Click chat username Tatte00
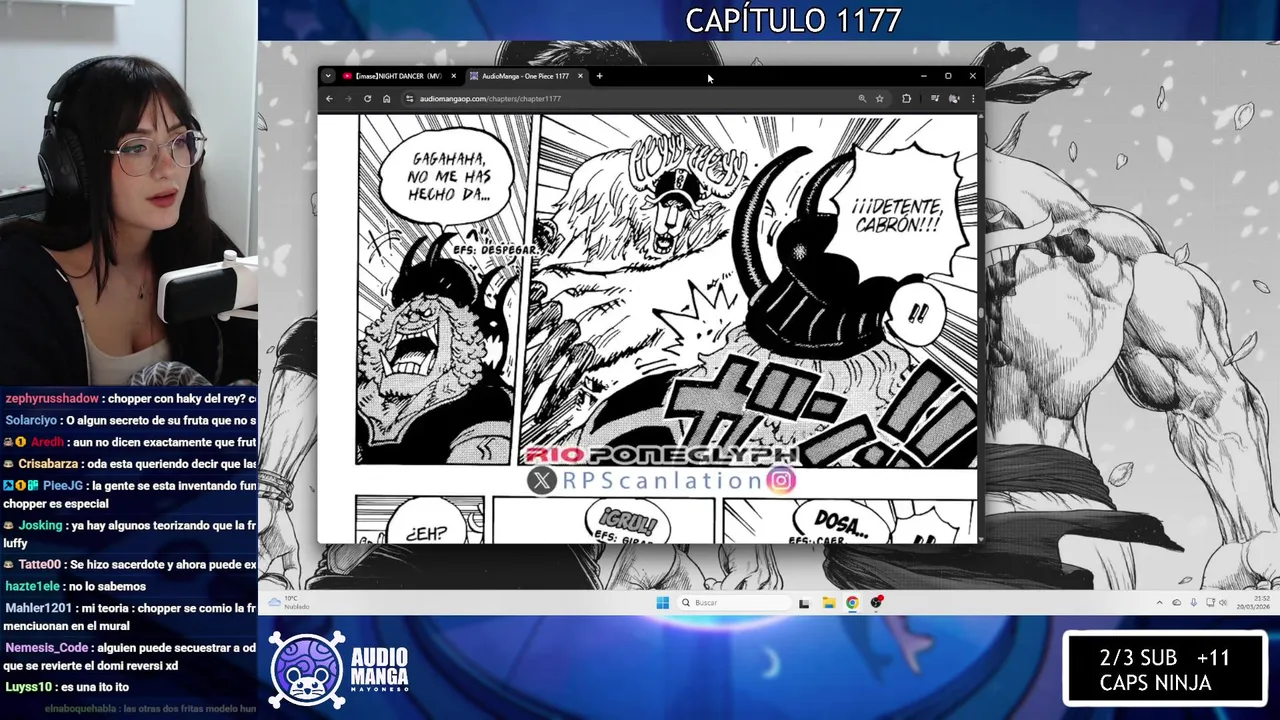Screen dimensions: 1280x720 39,565
